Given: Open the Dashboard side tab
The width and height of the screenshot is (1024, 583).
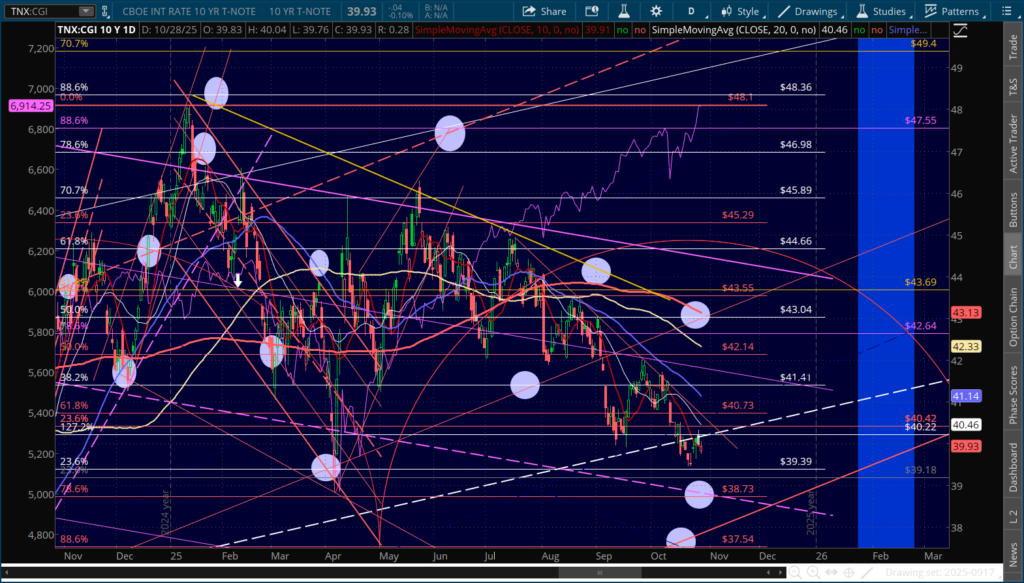Looking at the screenshot, I should tap(1013, 467).
